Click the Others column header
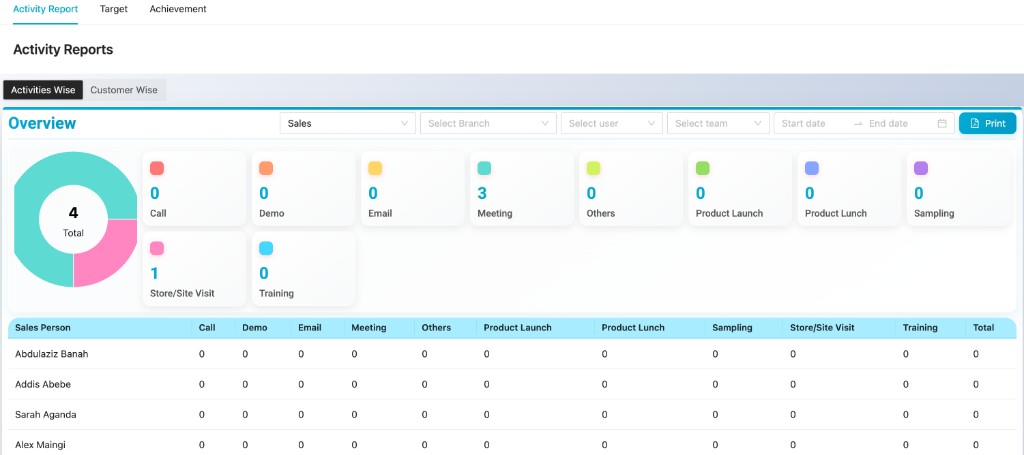 (436, 328)
